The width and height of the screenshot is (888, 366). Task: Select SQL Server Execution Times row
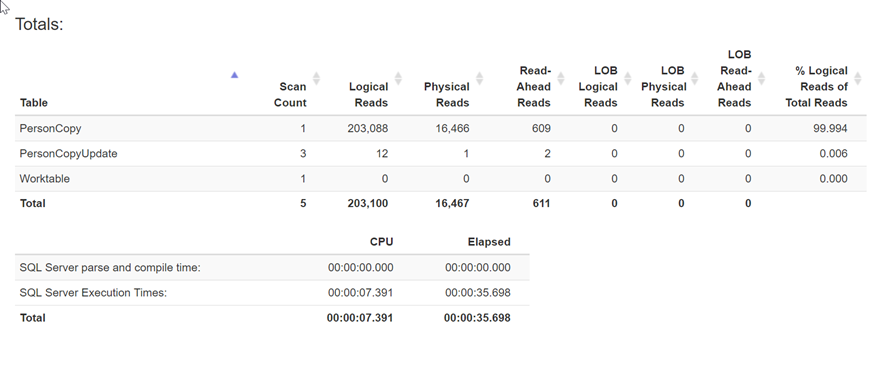272,293
